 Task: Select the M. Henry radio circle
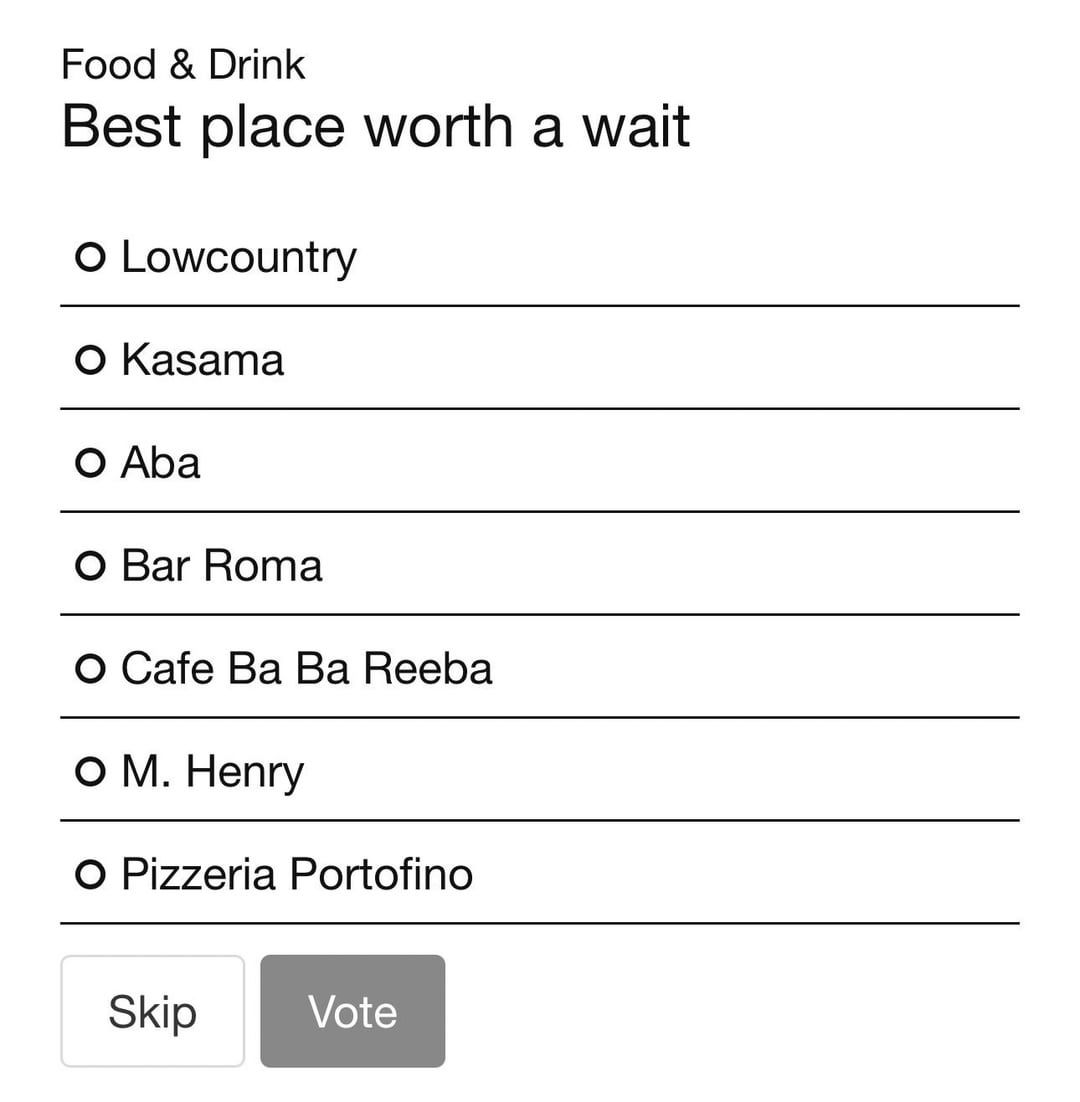tap(90, 772)
